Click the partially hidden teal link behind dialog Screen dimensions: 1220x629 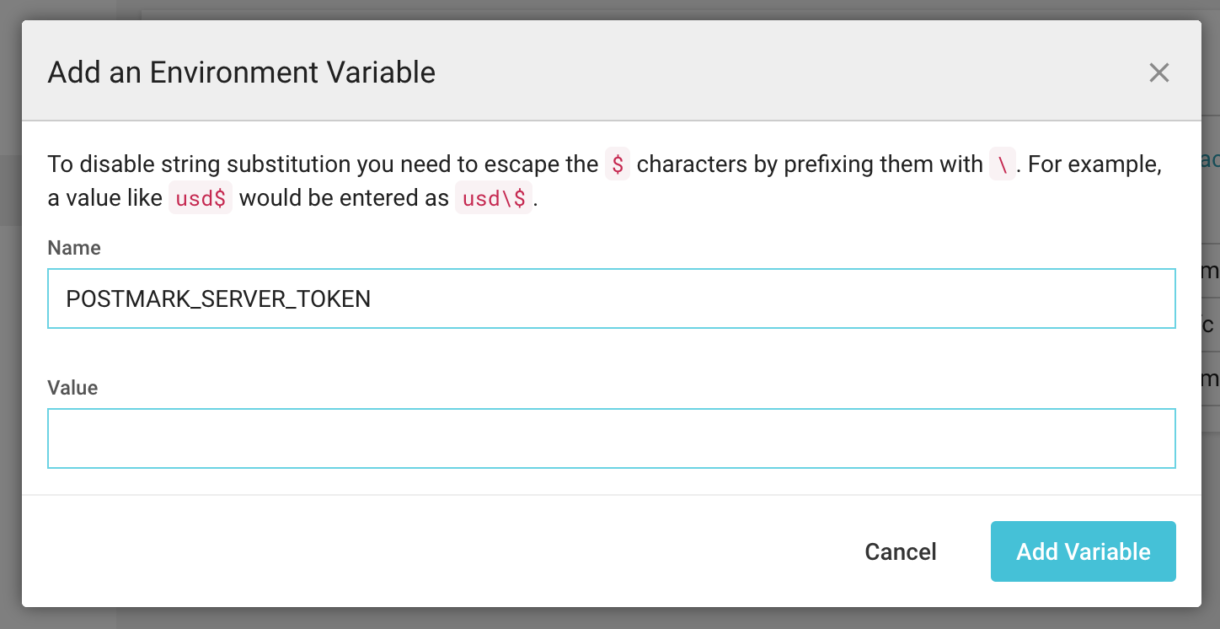[x=1209, y=160]
